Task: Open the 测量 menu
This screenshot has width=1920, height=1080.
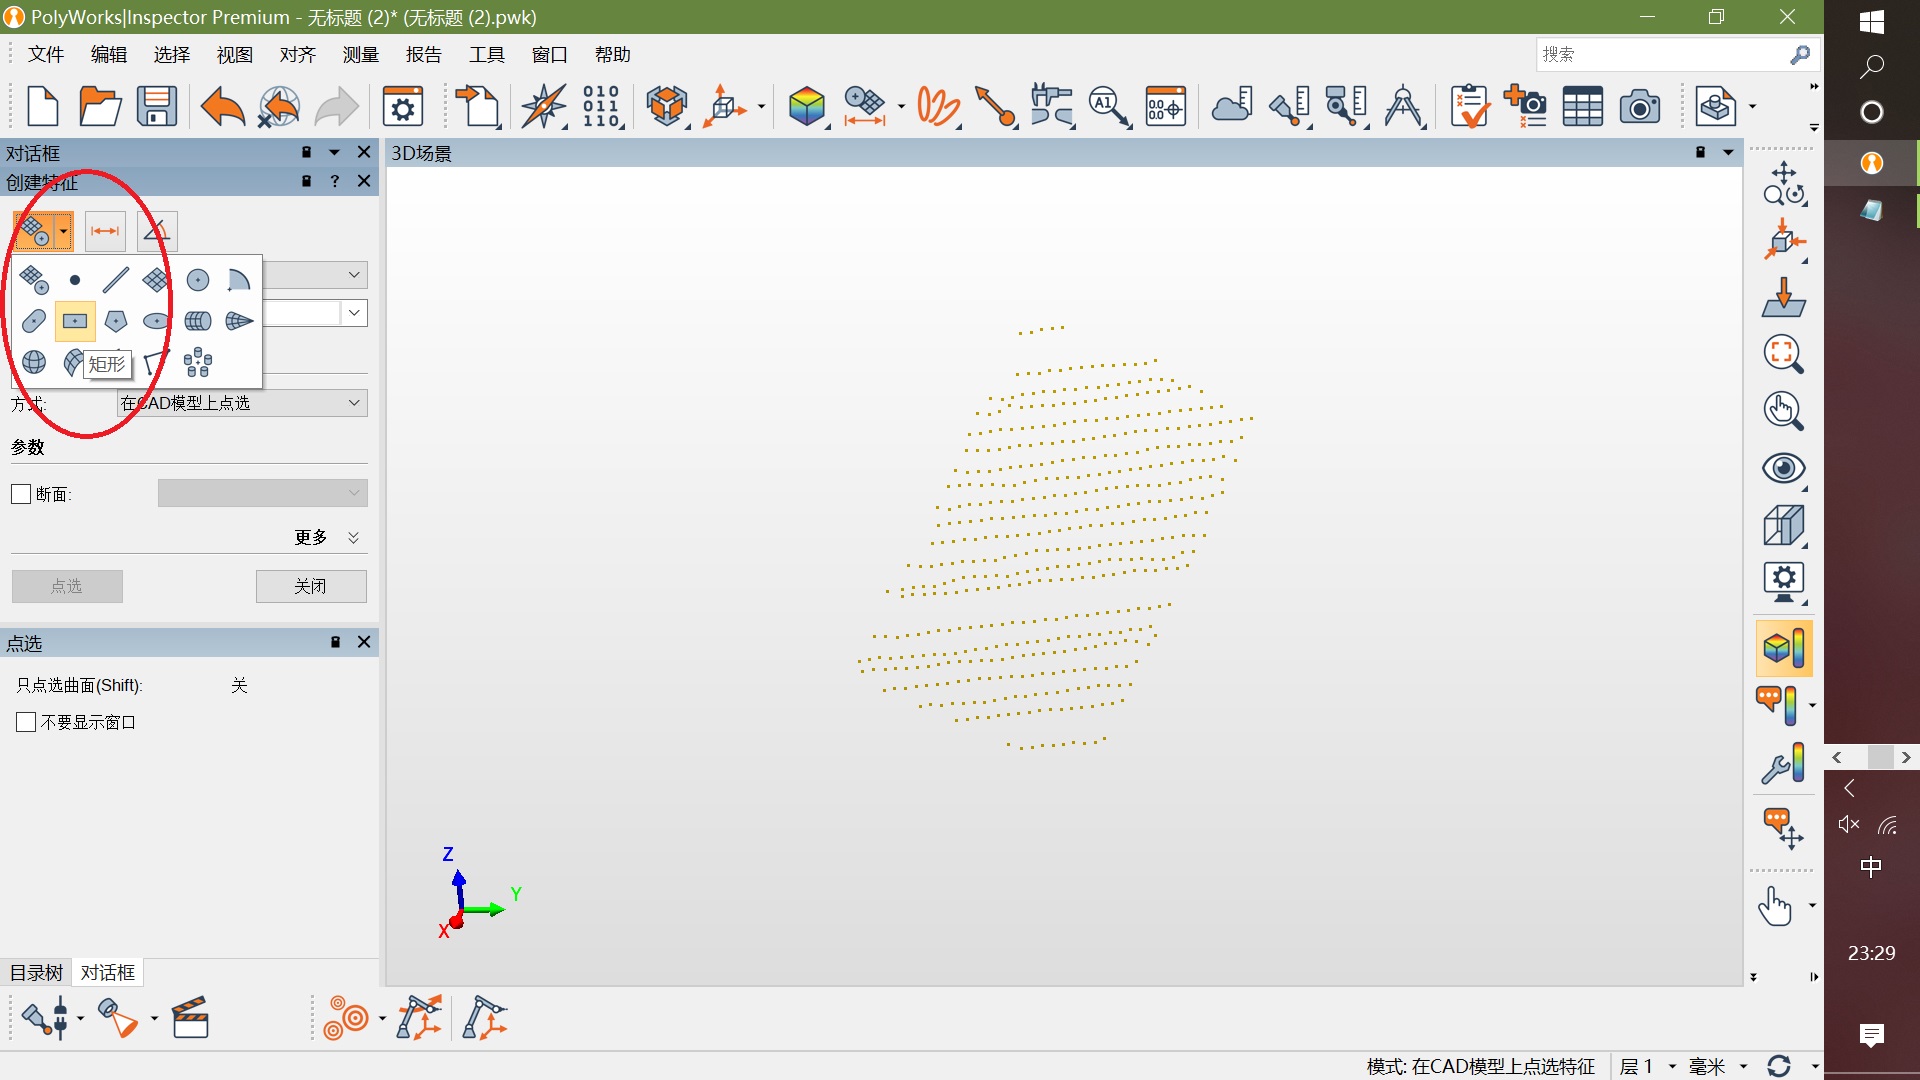Action: 360,55
